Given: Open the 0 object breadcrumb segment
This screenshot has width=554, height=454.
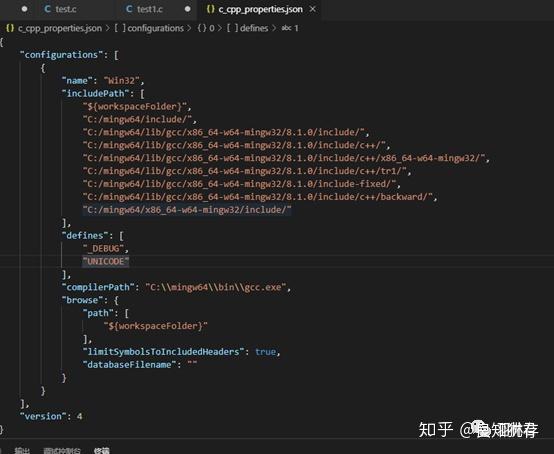Looking at the screenshot, I should (212, 28).
